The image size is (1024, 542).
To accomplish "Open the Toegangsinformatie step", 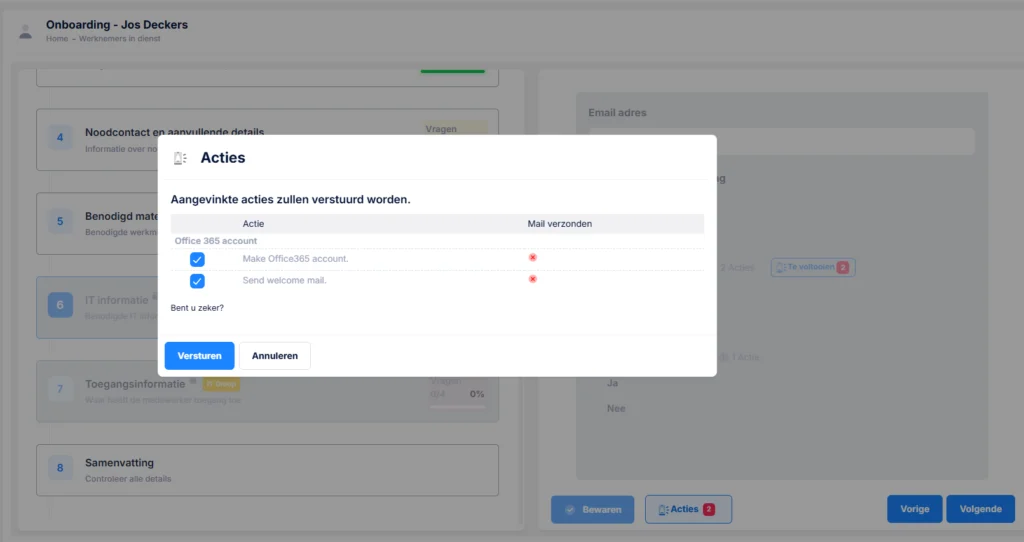I will point(267,391).
